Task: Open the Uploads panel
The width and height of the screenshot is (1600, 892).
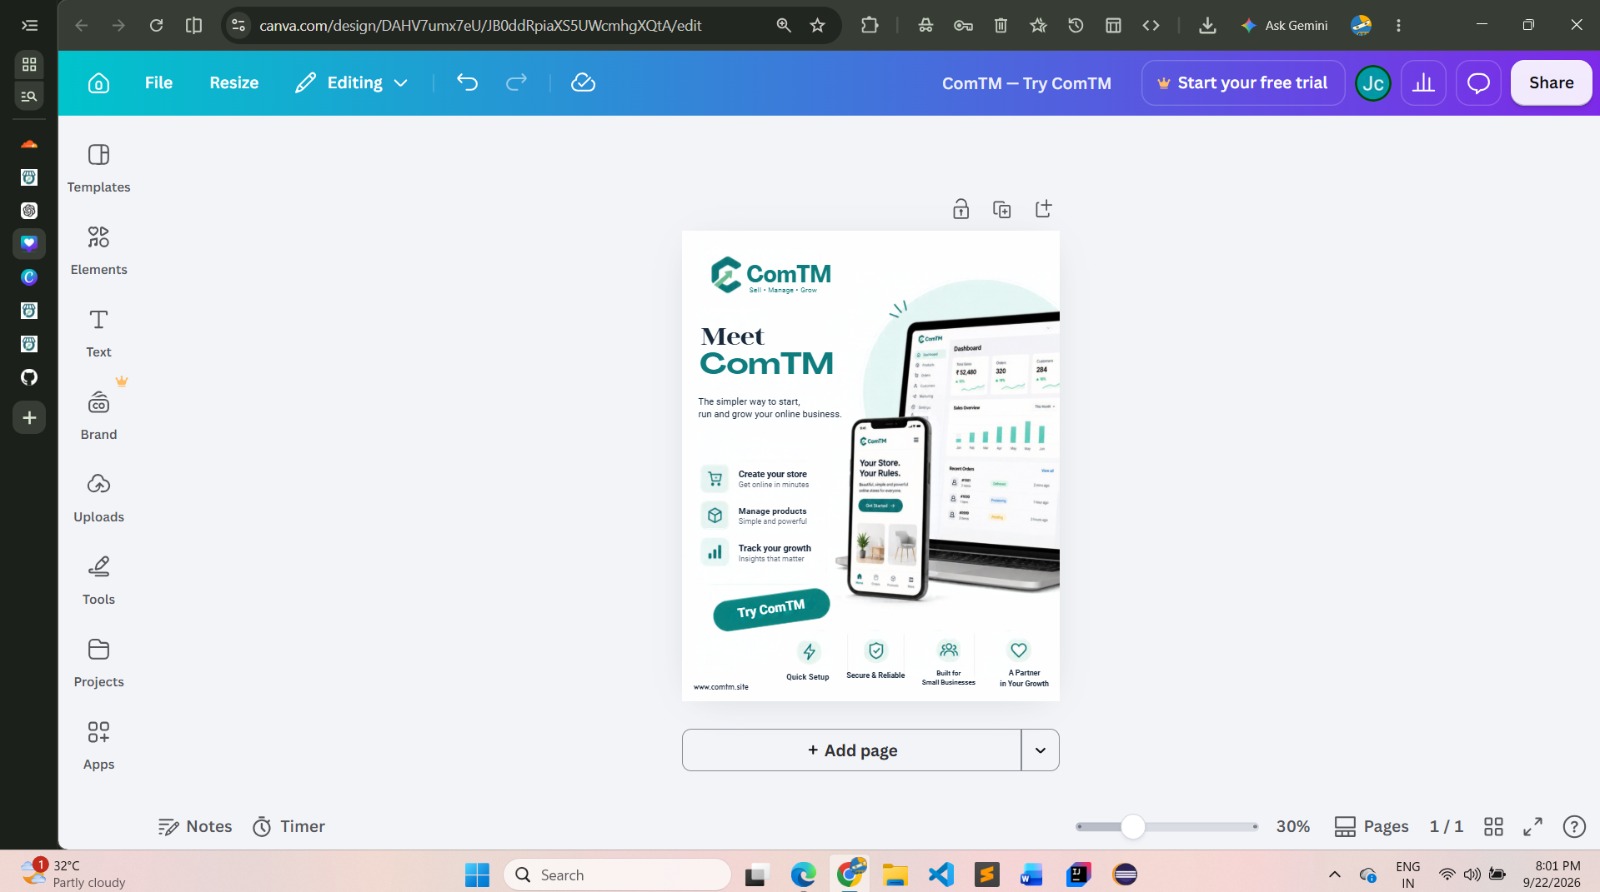Action: coord(98,498)
